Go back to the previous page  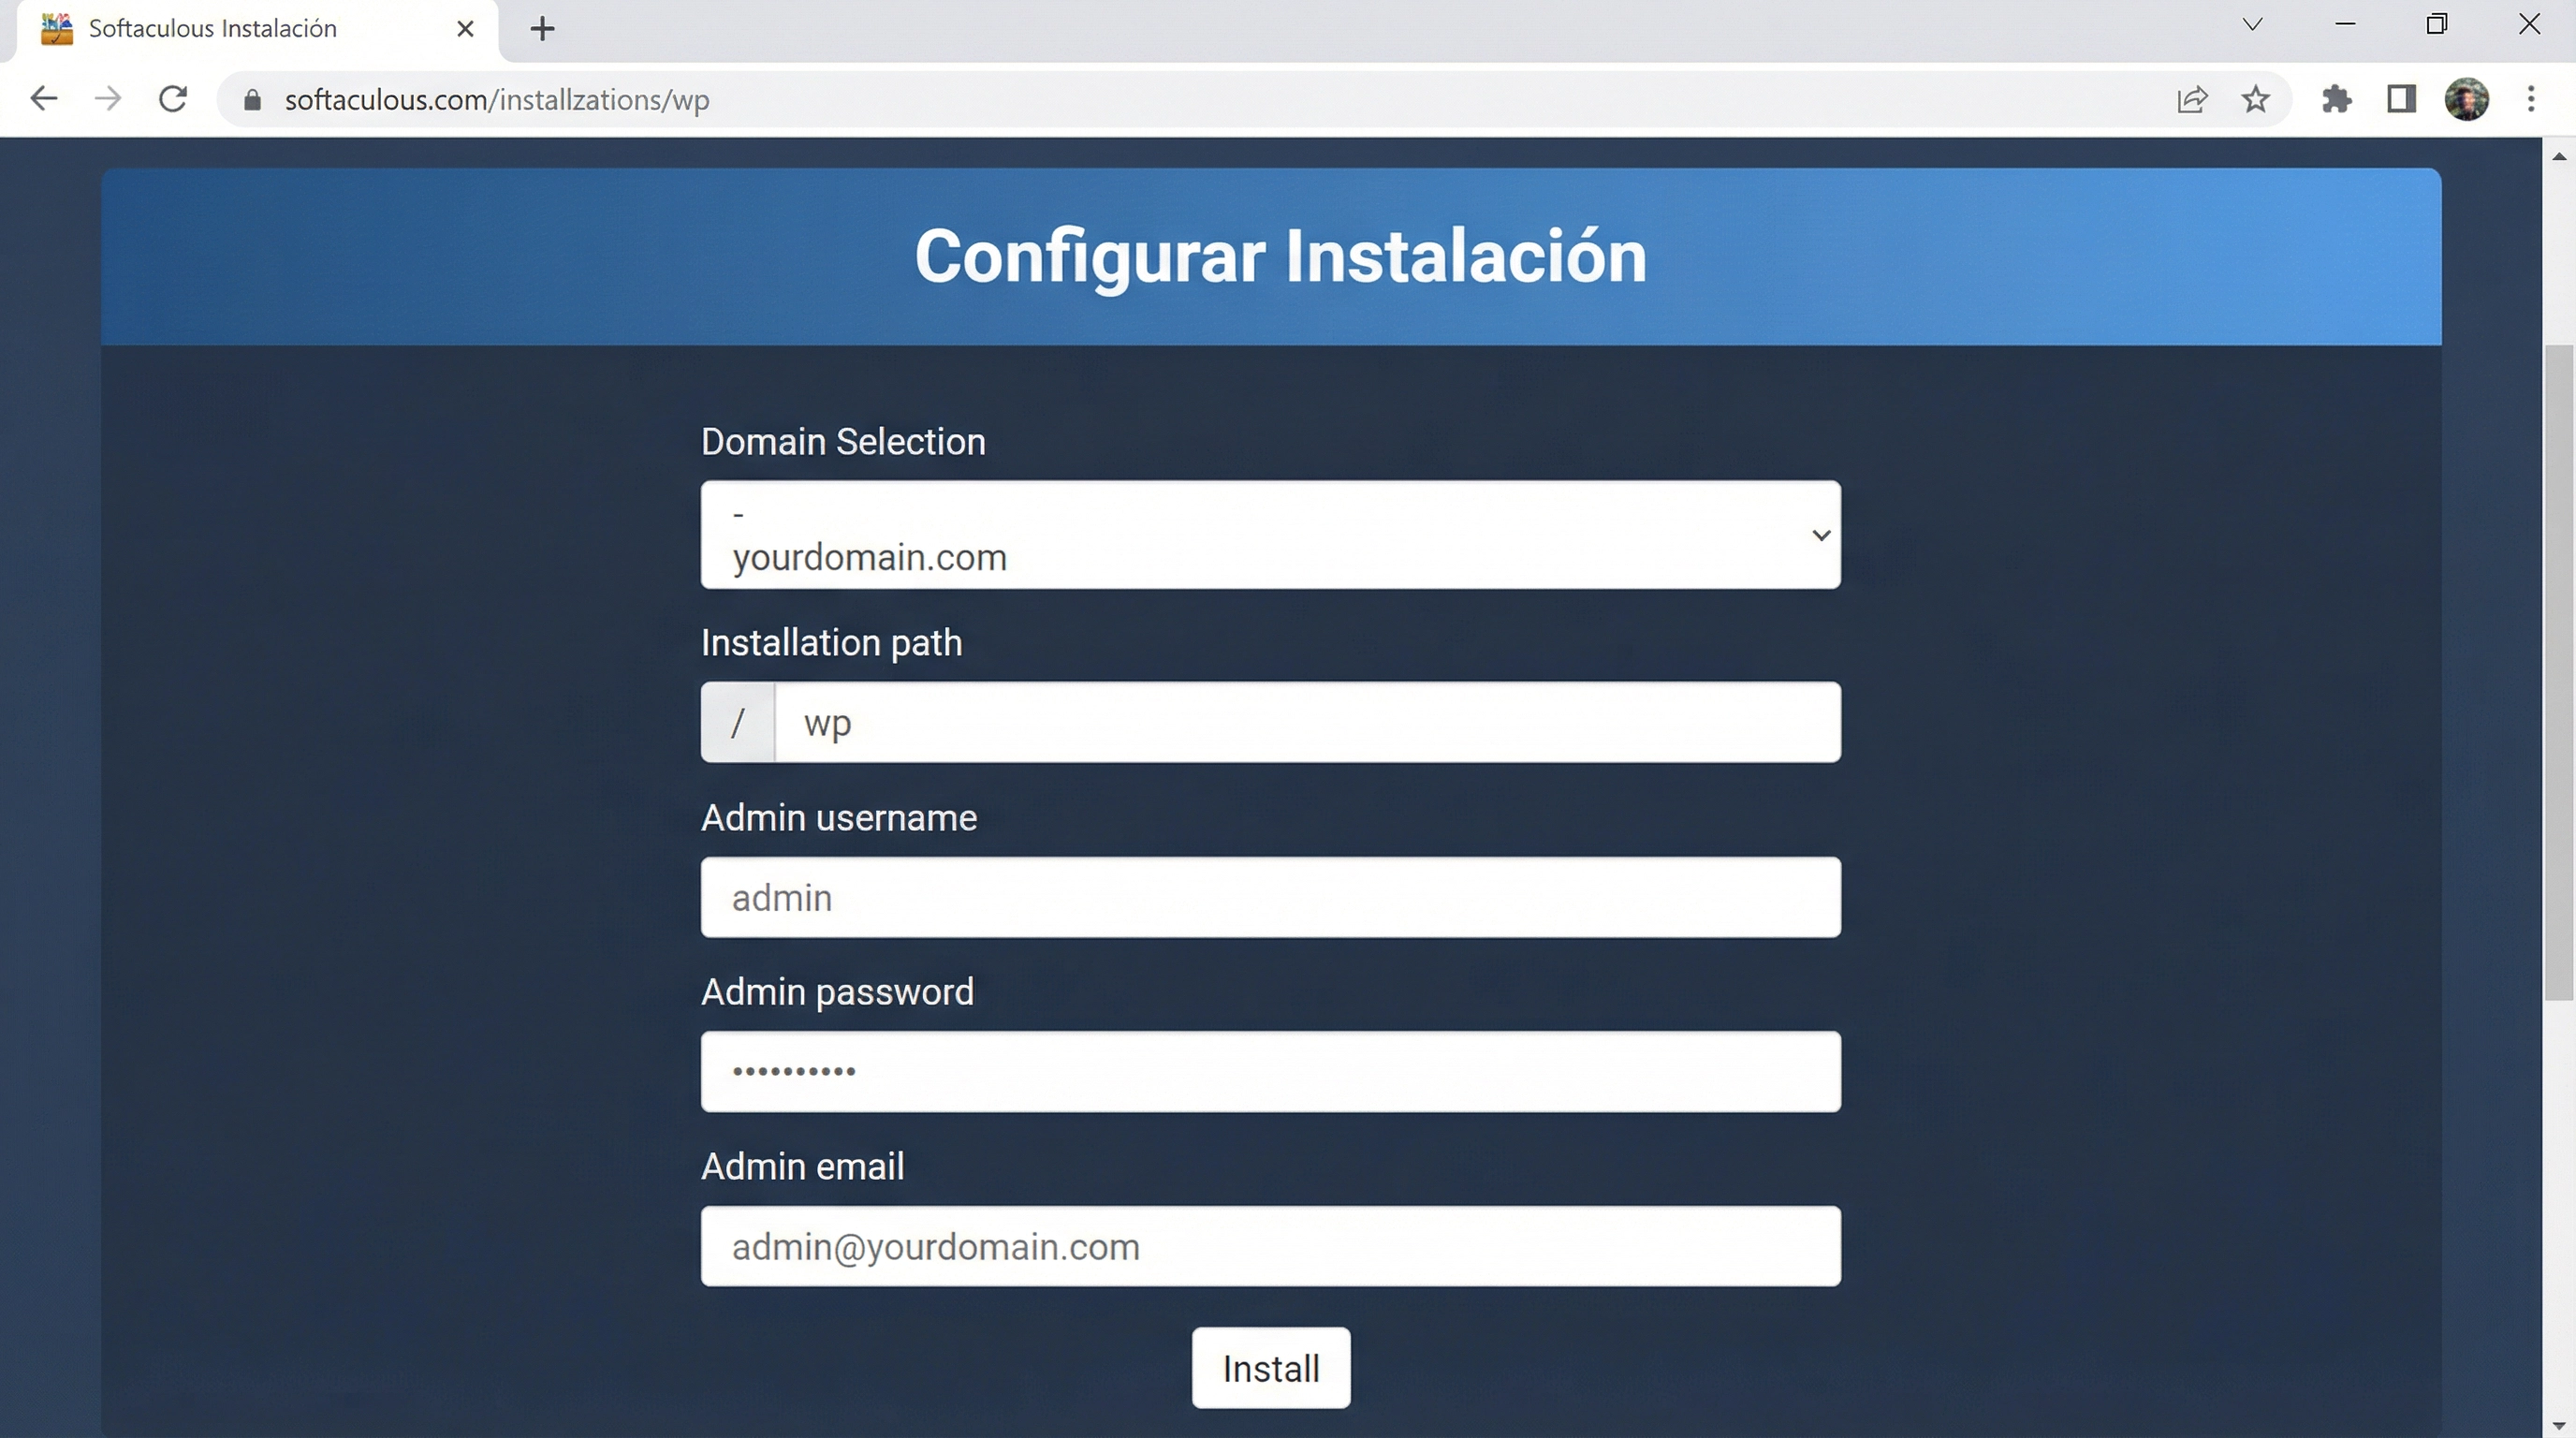[44, 99]
